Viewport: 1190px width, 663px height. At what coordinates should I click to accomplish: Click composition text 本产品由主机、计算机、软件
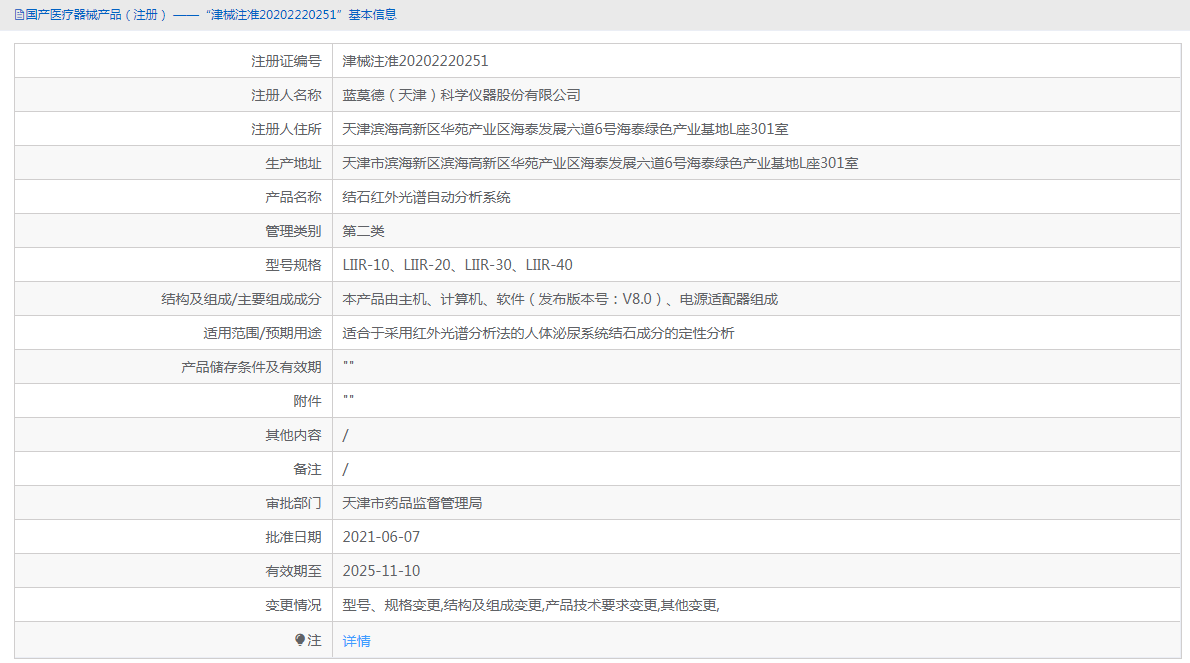(560, 299)
